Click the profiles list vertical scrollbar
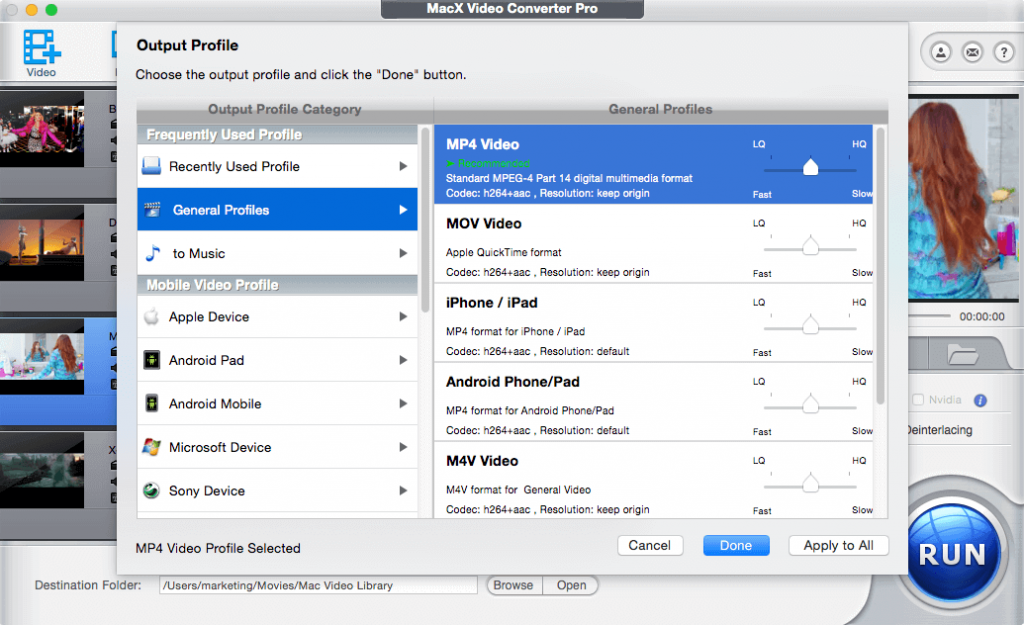The image size is (1024, 625). [880, 266]
